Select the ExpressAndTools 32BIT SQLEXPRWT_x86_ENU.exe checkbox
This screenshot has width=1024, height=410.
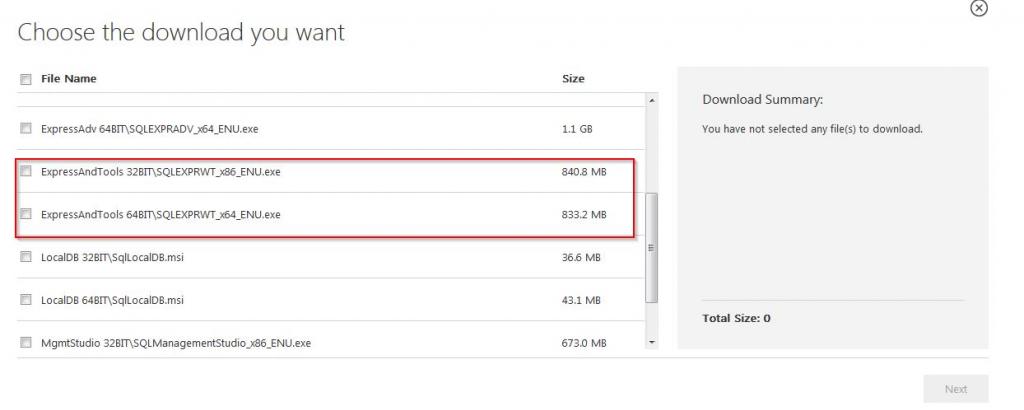click(x=26, y=172)
